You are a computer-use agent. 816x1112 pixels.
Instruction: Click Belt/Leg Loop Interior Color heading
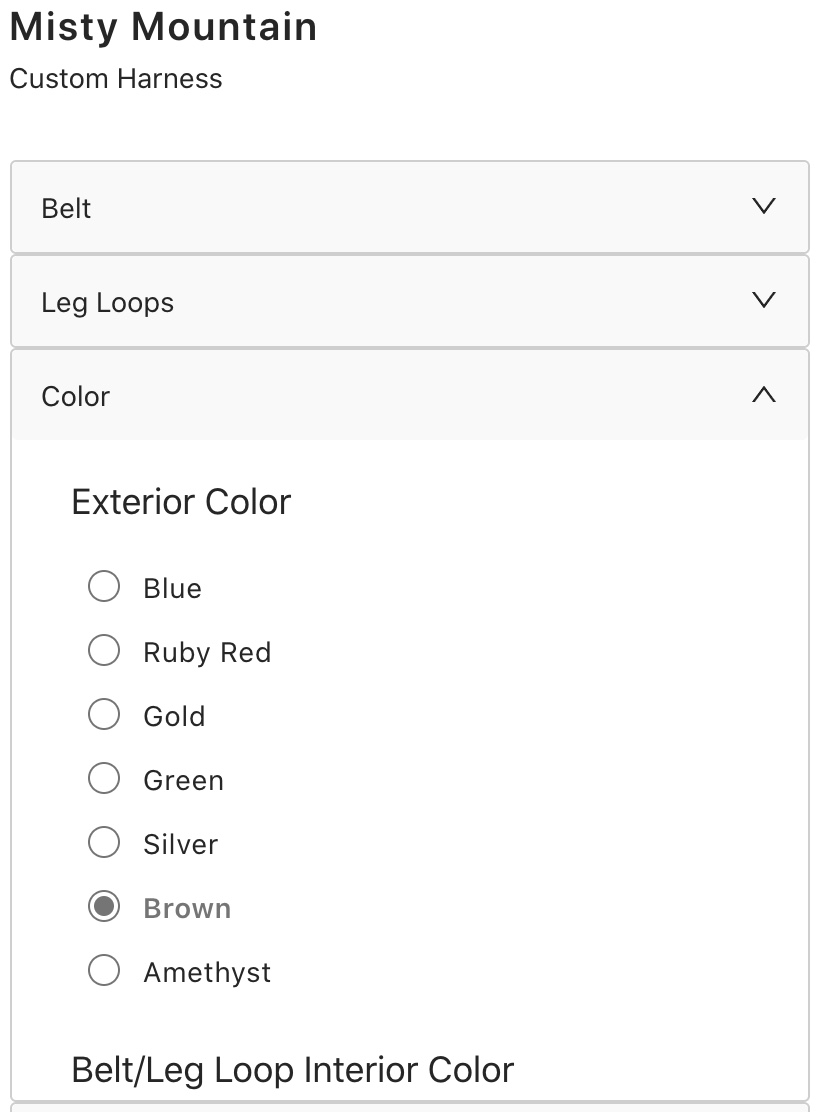coord(292,1069)
